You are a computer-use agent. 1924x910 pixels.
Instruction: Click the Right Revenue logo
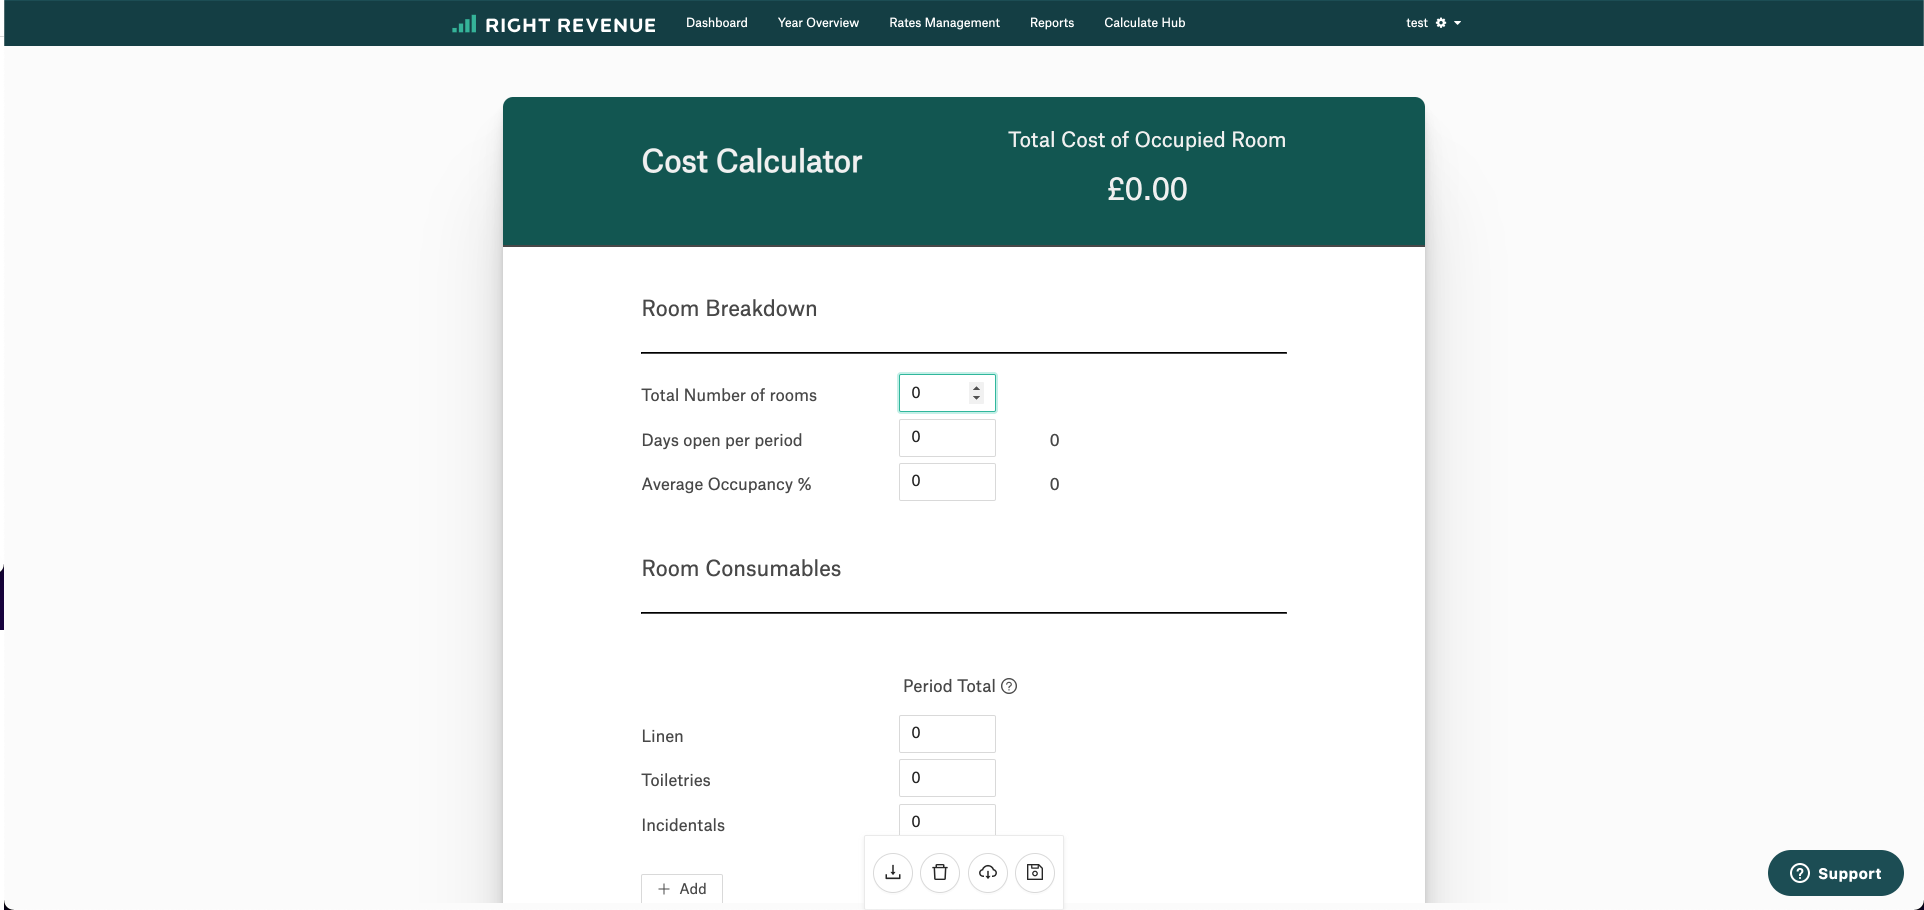pyautogui.click(x=554, y=24)
